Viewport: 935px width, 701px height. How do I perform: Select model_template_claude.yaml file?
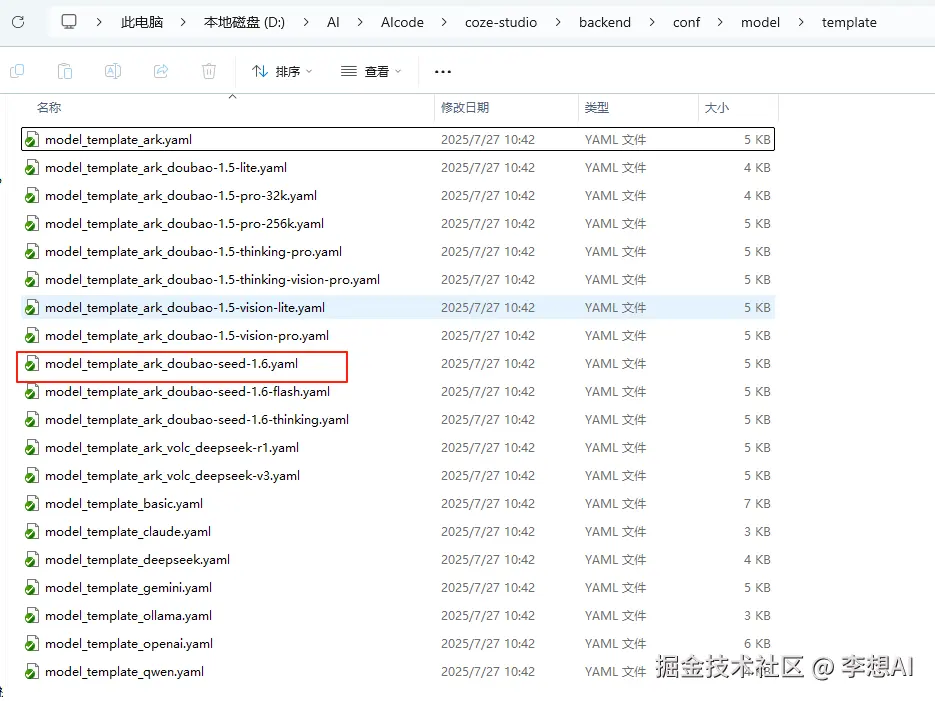click(x=398, y=532)
